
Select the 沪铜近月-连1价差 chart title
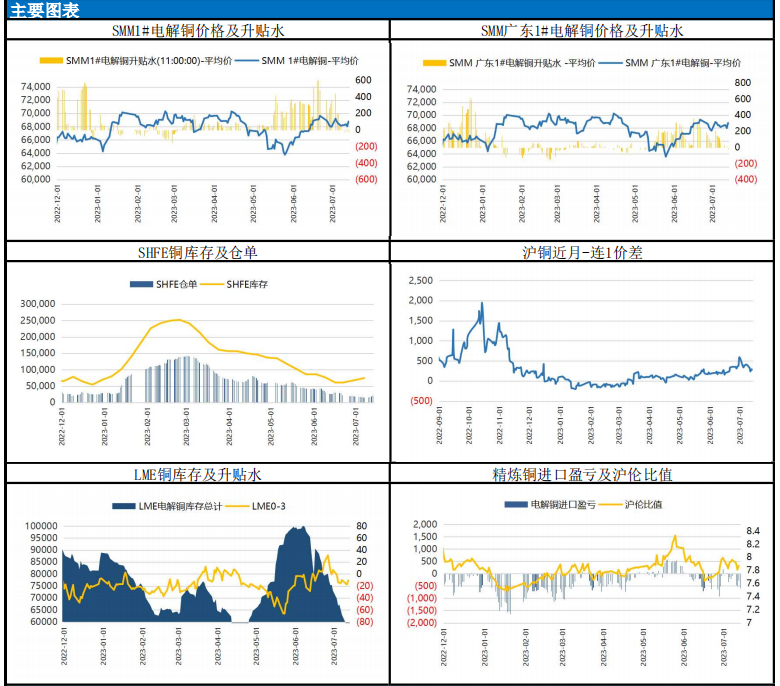point(582,252)
